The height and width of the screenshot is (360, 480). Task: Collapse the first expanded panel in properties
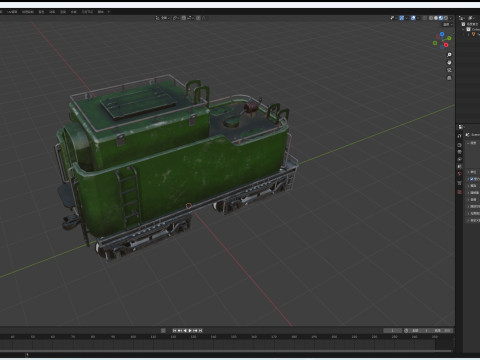point(468,143)
